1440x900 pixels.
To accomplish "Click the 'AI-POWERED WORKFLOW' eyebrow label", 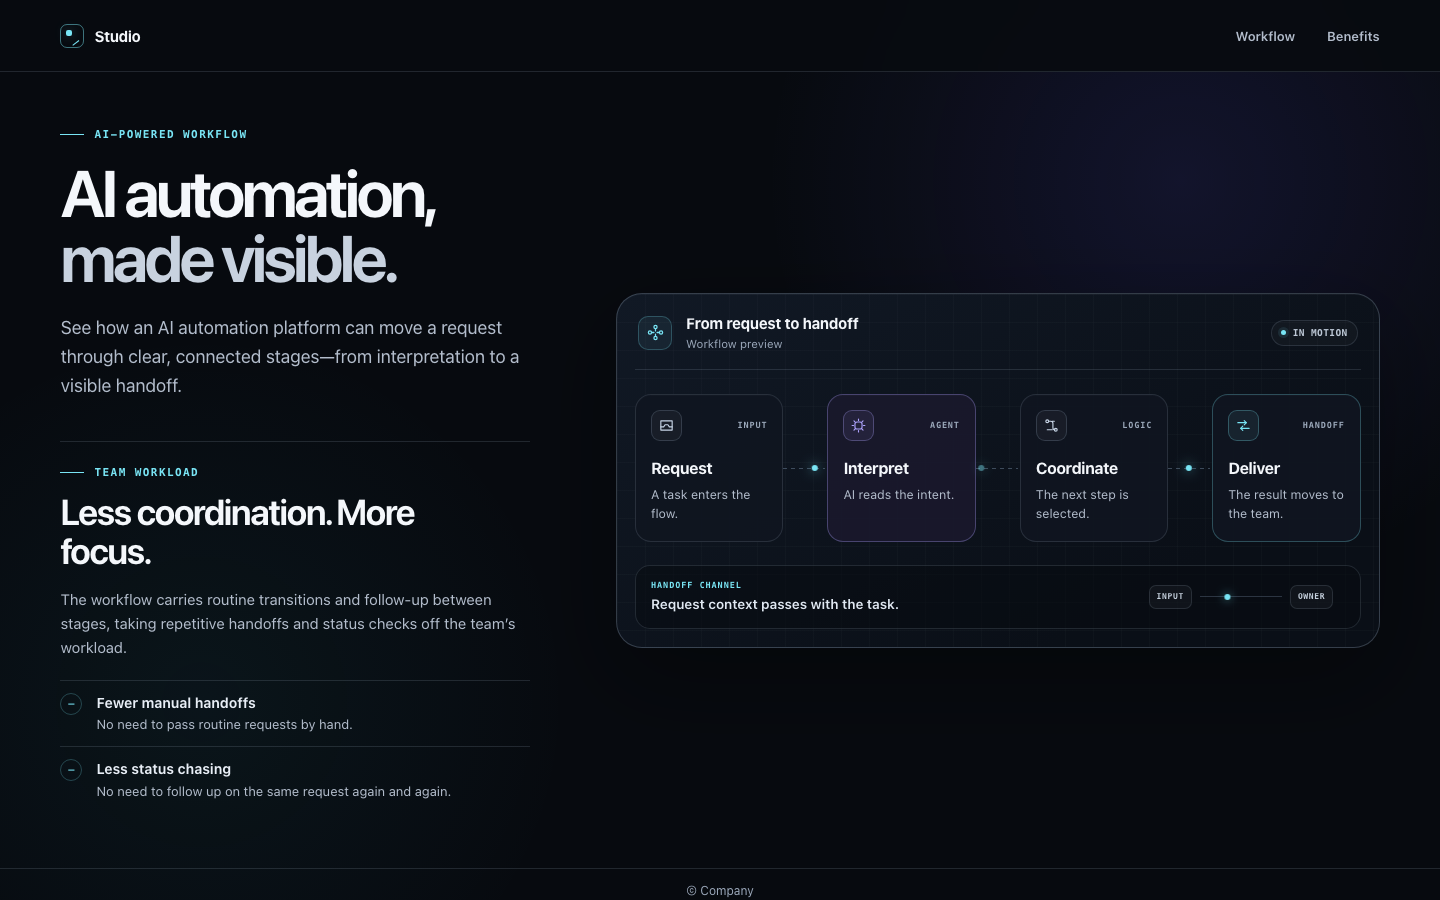I will click(171, 134).
